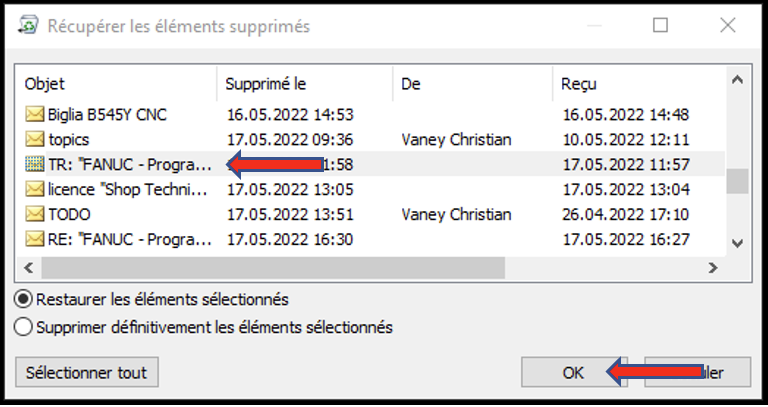
Task: Choose Supprimer définitivement les éléments sélectionnés
Action: (24, 327)
